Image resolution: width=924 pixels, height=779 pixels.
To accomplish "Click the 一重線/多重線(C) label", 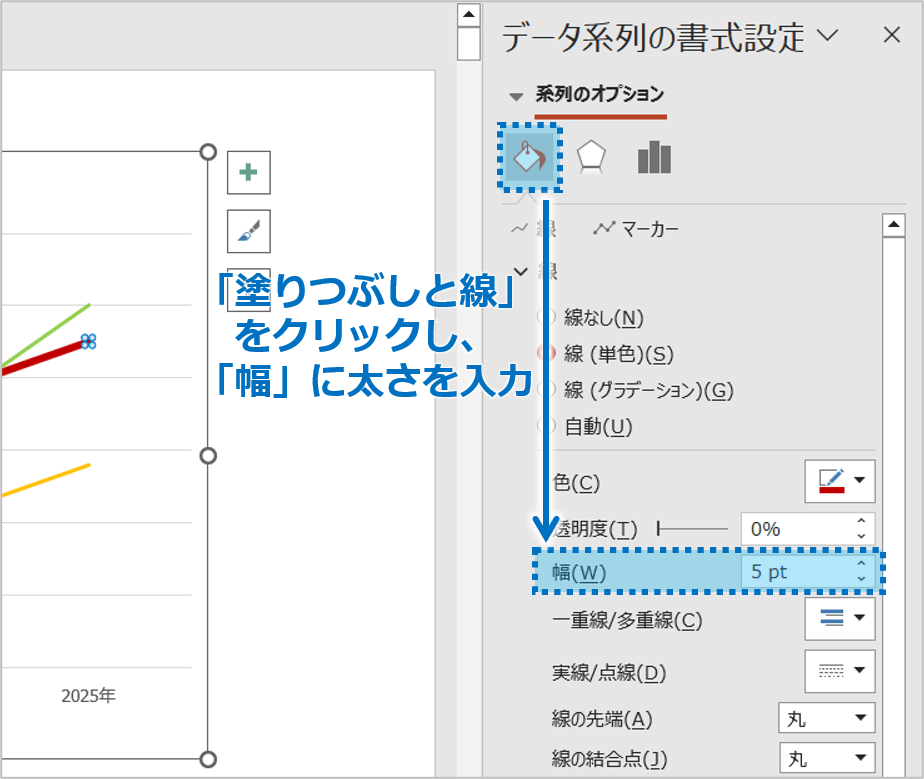I will pyautogui.click(x=627, y=620).
